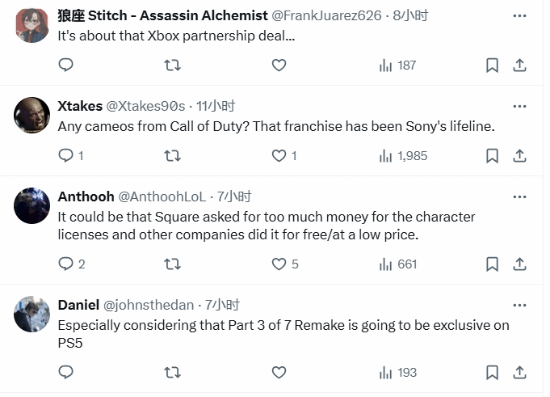Viewport: 550px width, 397px height.
Task: Open more options on Anthooh's tweet
Action: 519,197
